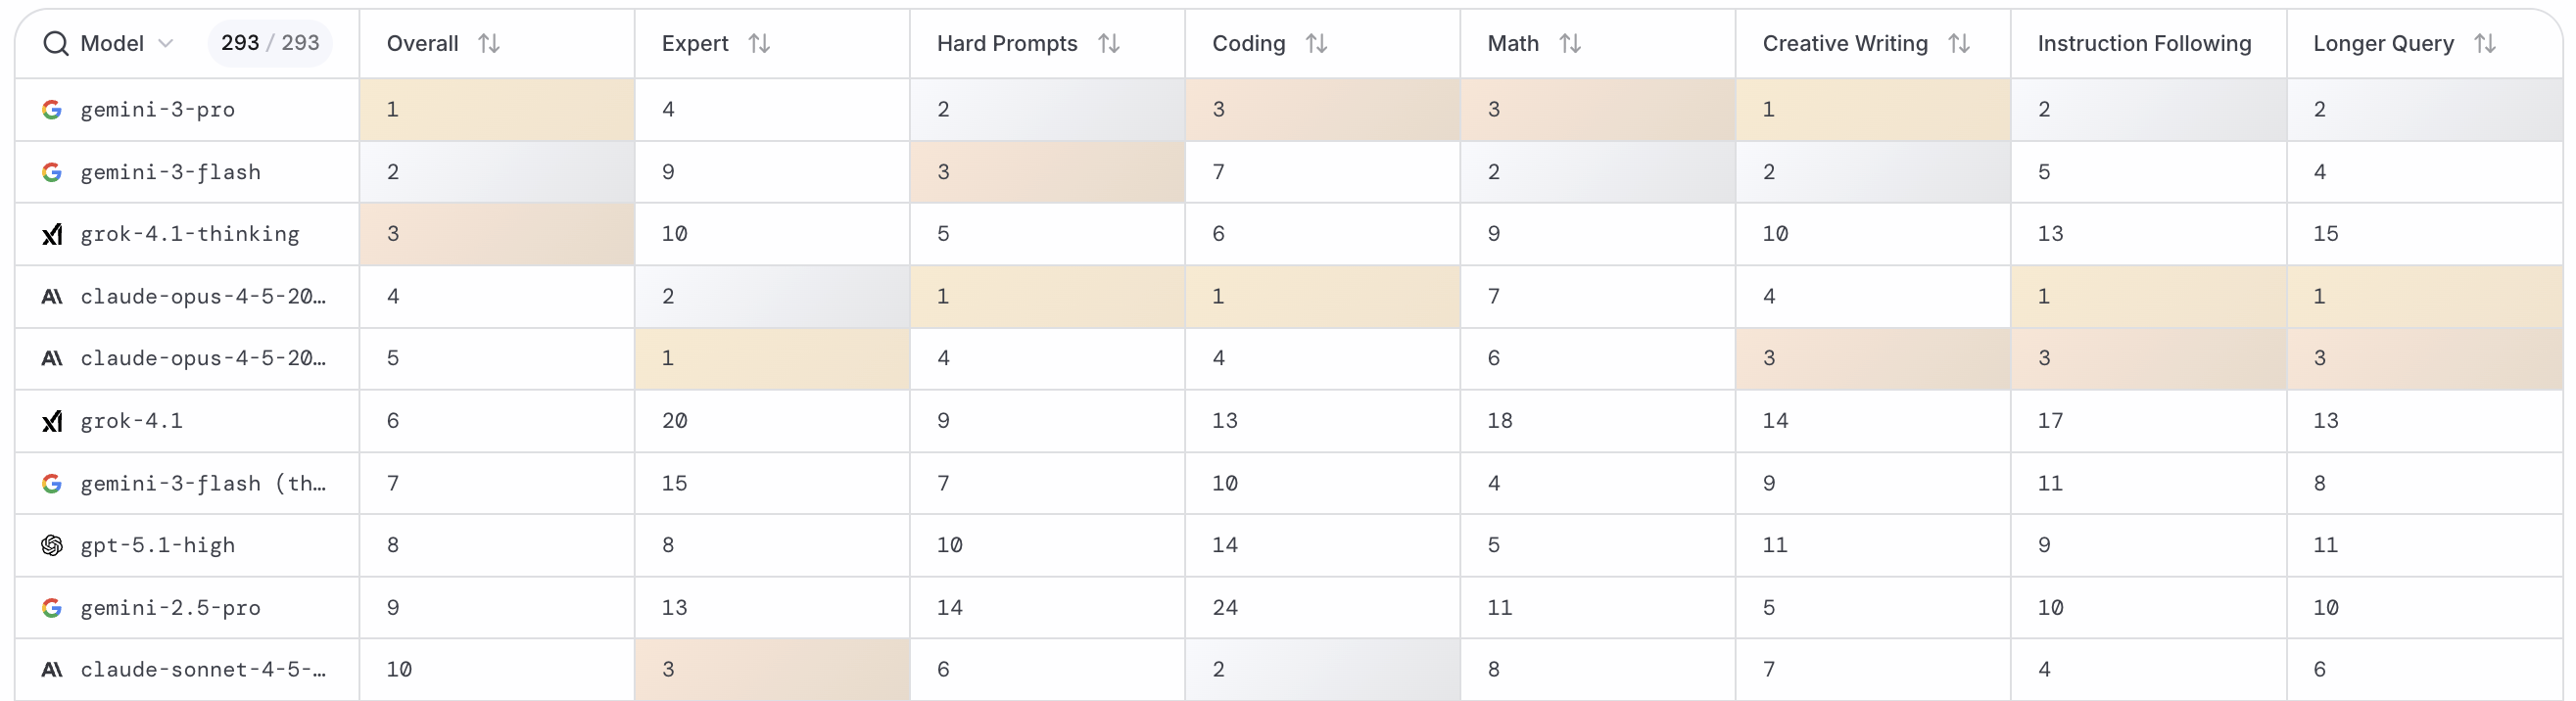
Task: Click gemini-3-pro's highlighted Overall rank cell
Action: 496,109
